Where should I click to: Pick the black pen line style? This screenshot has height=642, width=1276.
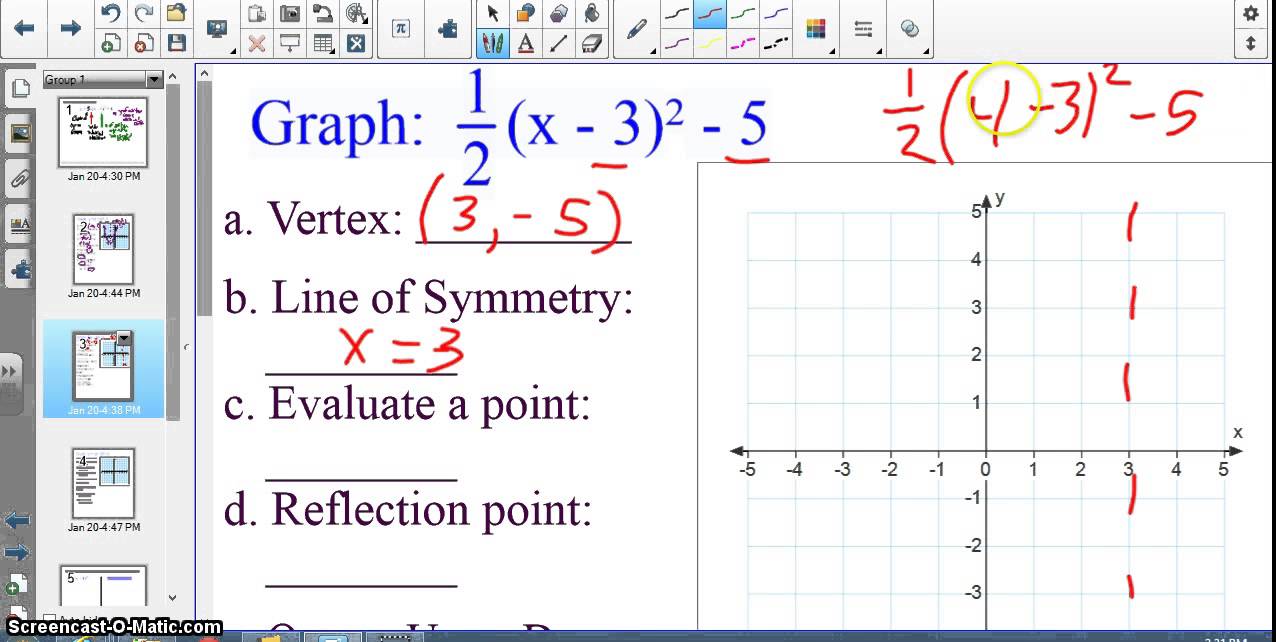pyautogui.click(x=678, y=14)
